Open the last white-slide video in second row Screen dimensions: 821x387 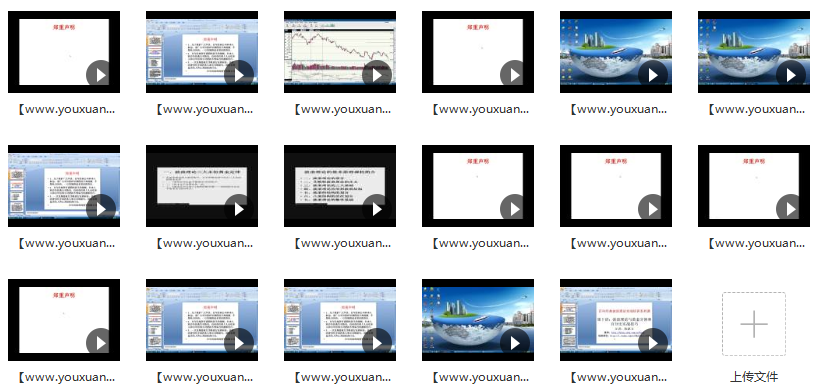click(x=753, y=186)
